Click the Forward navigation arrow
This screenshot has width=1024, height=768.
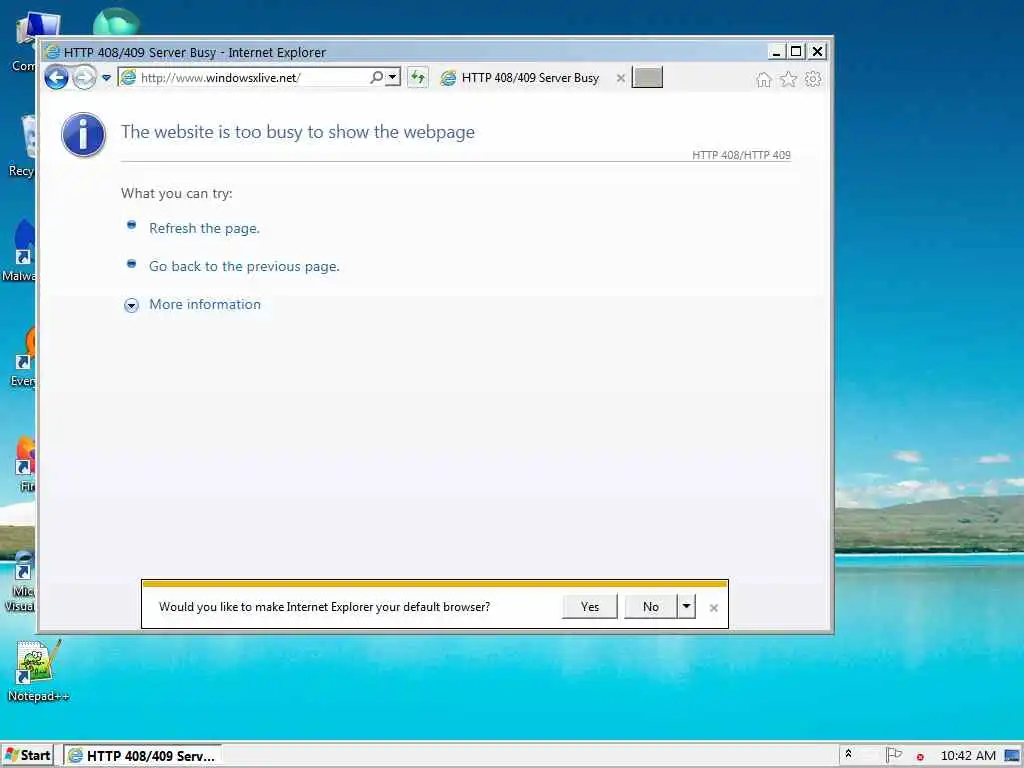pos(84,78)
